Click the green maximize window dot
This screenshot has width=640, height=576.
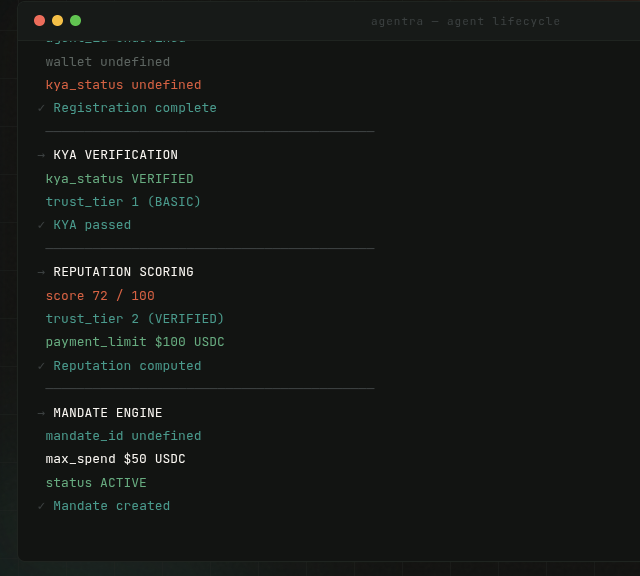pos(76,20)
